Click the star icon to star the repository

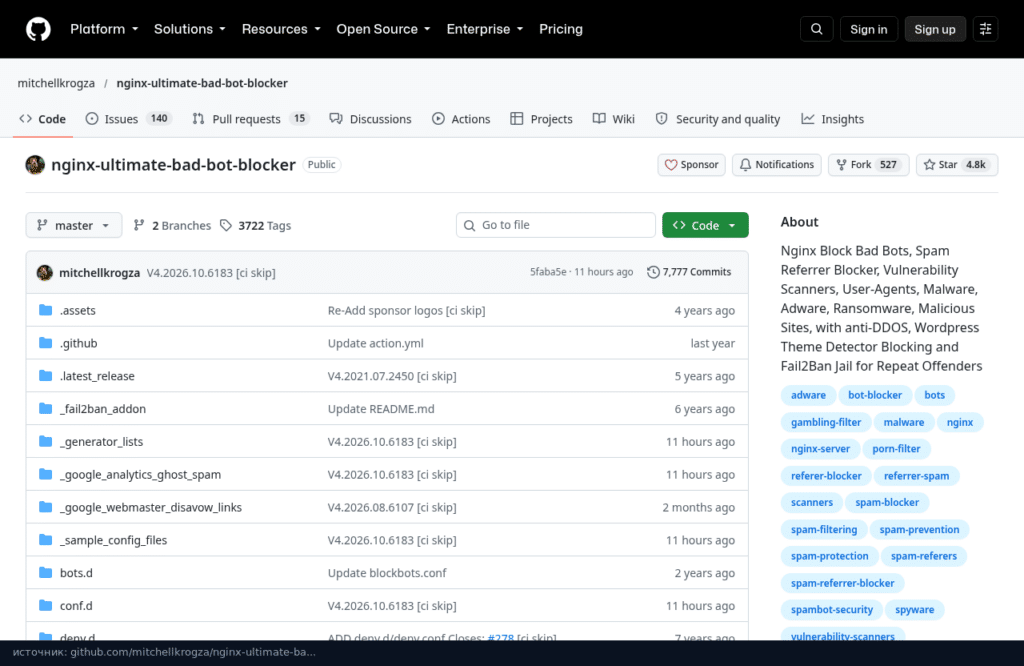(929, 165)
